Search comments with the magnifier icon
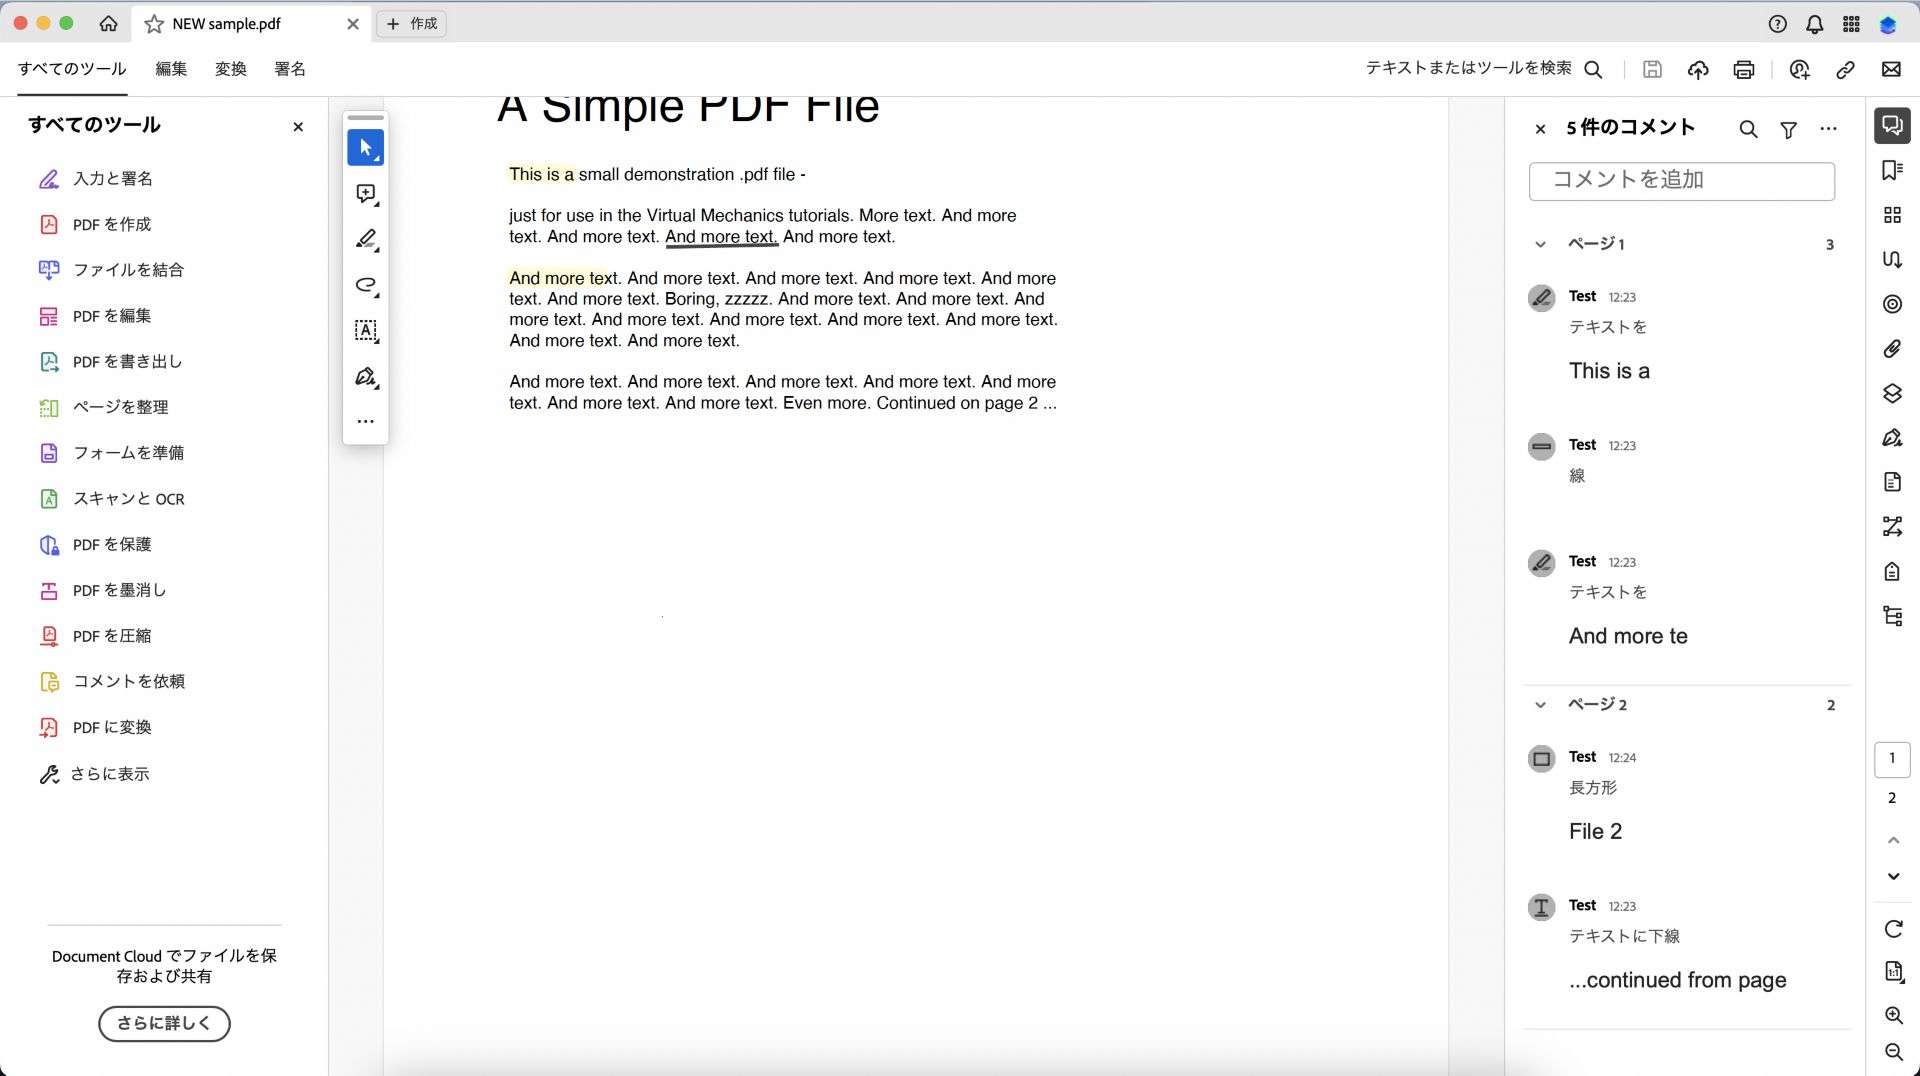Image resolution: width=1920 pixels, height=1076 pixels. (x=1748, y=129)
